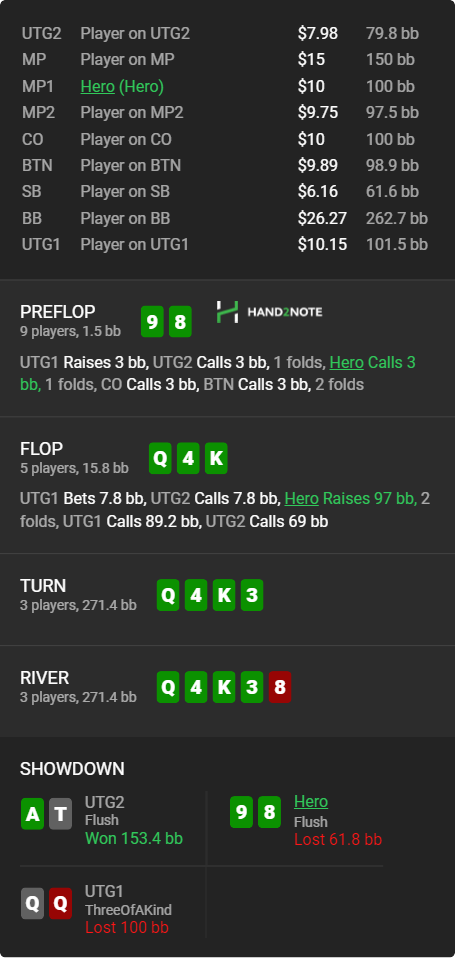Screen dimensions: 455x958
Task: Click the red Q card of UTG1
Action: (60, 903)
